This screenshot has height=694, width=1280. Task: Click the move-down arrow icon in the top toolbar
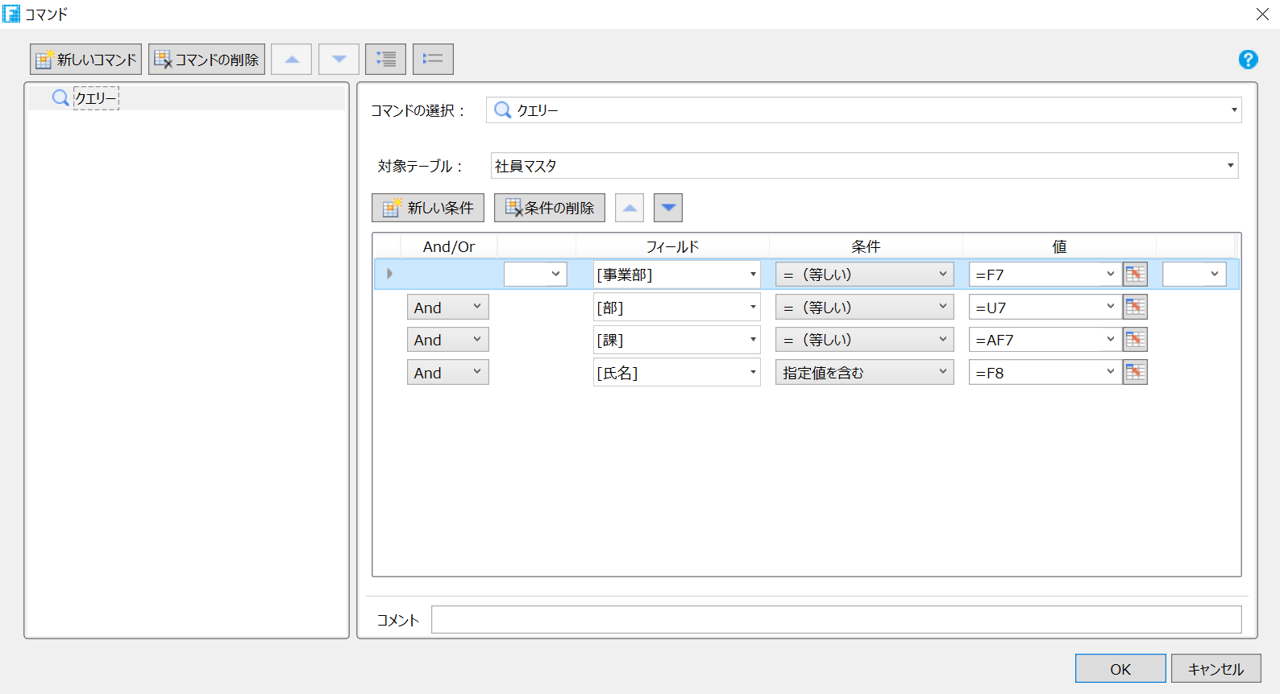pyautogui.click(x=338, y=58)
